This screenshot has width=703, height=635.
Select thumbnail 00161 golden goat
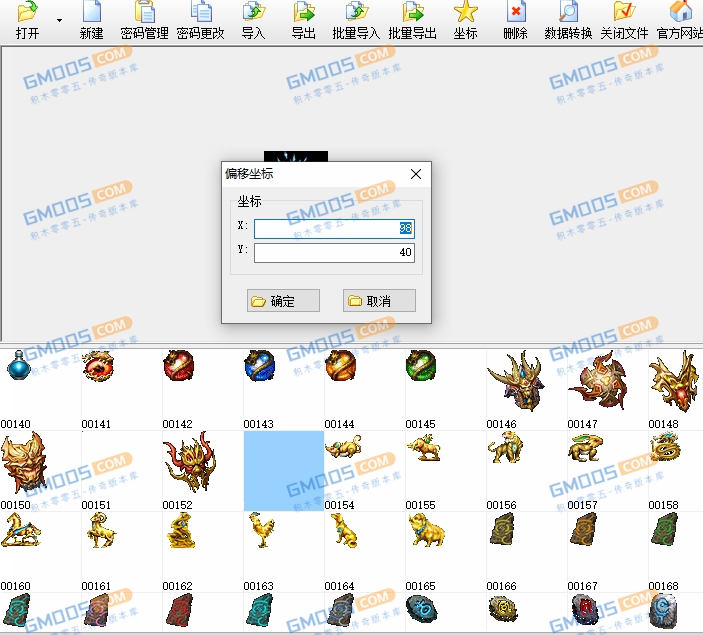pos(122,552)
